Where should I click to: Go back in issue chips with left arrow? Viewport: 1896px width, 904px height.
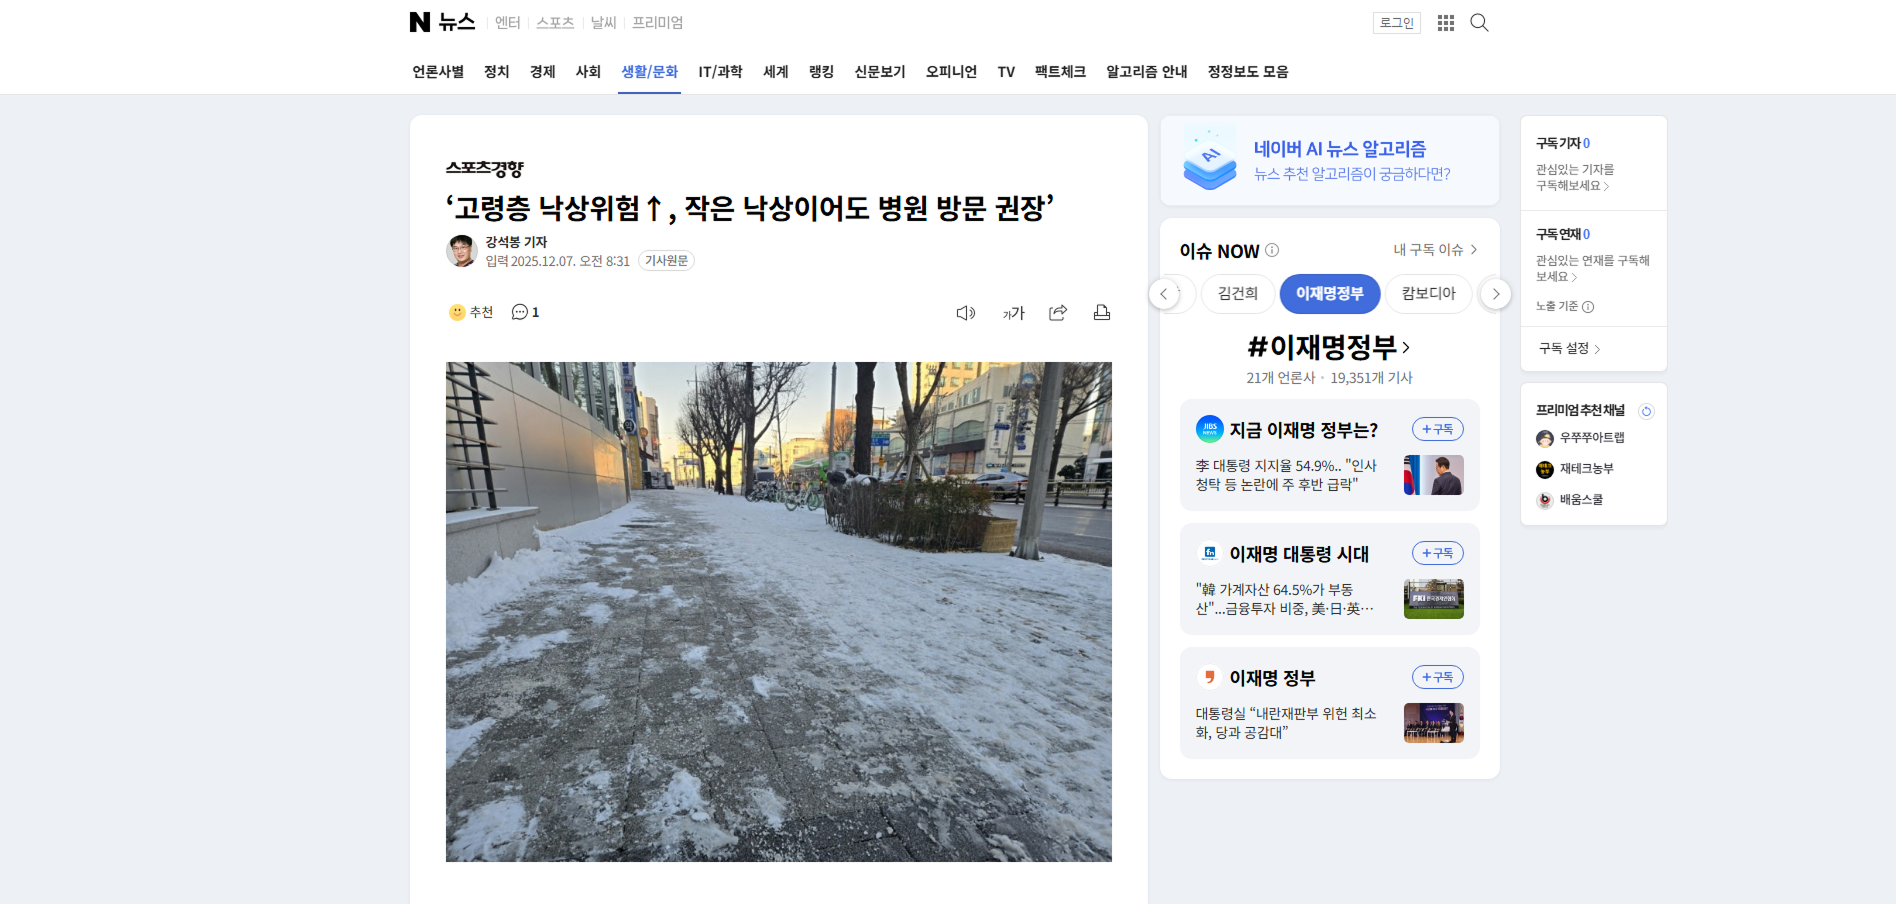tap(1164, 294)
